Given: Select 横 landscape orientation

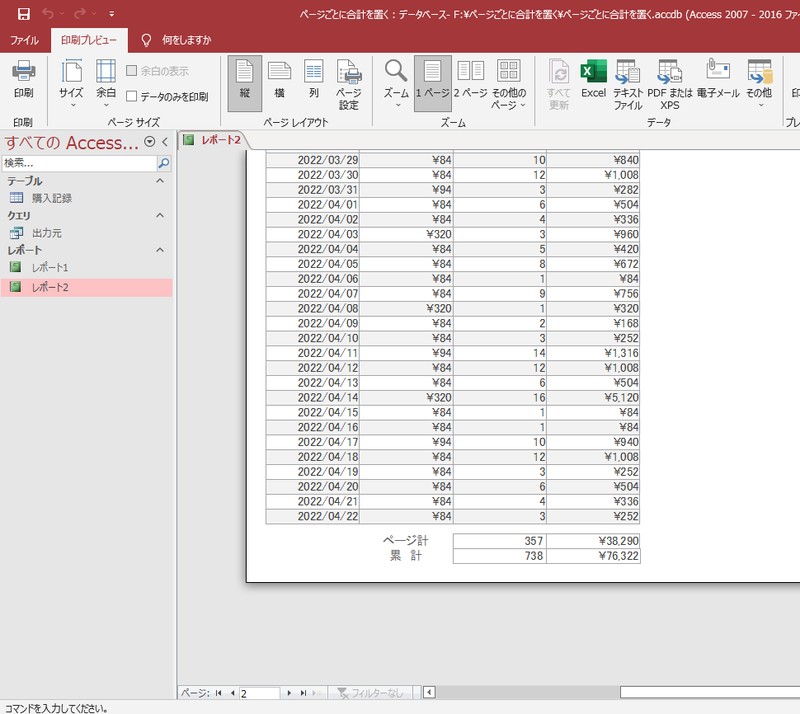Looking at the screenshot, I should (x=280, y=79).
